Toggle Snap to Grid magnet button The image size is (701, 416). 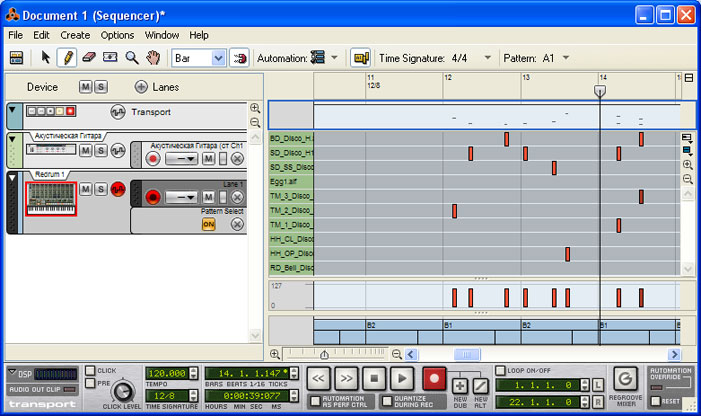(239, 58)
